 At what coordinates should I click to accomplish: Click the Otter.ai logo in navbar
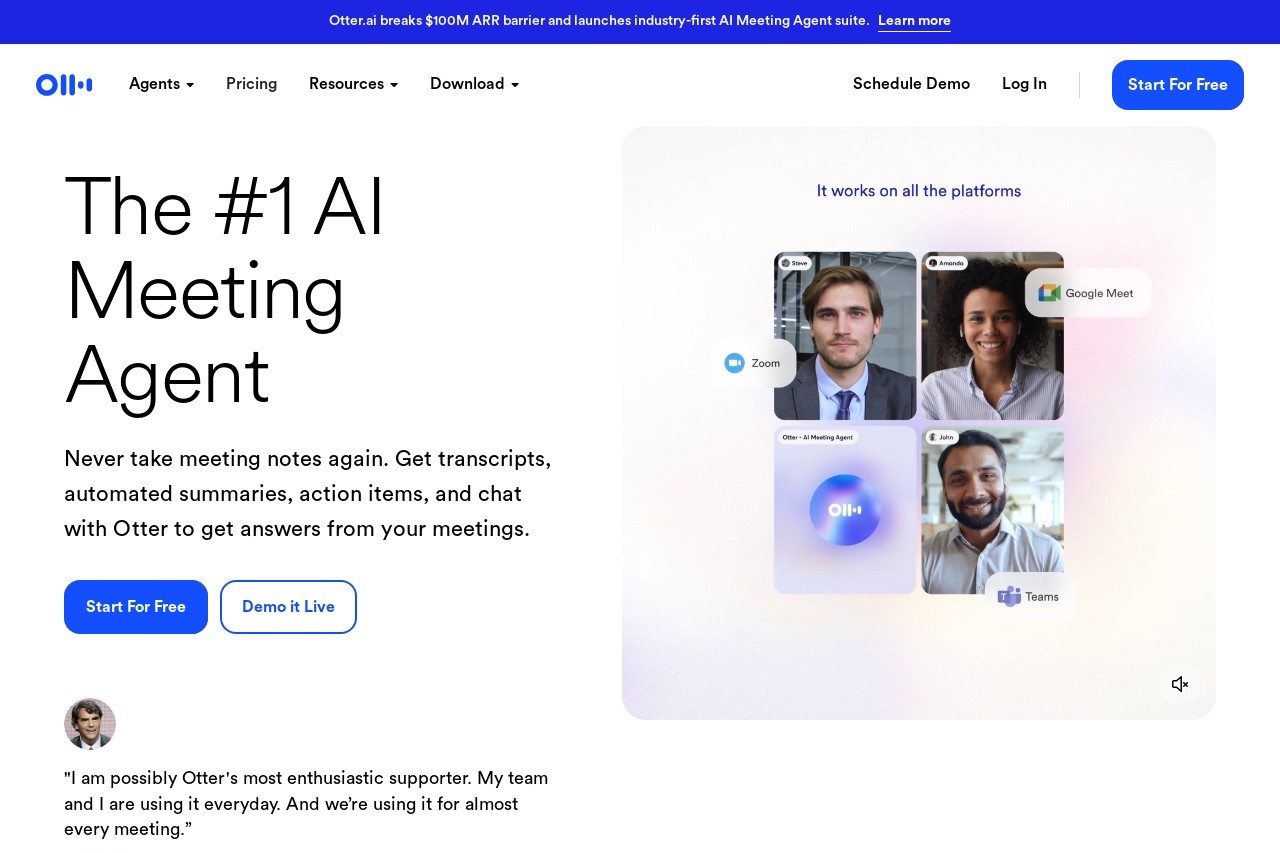64,85
